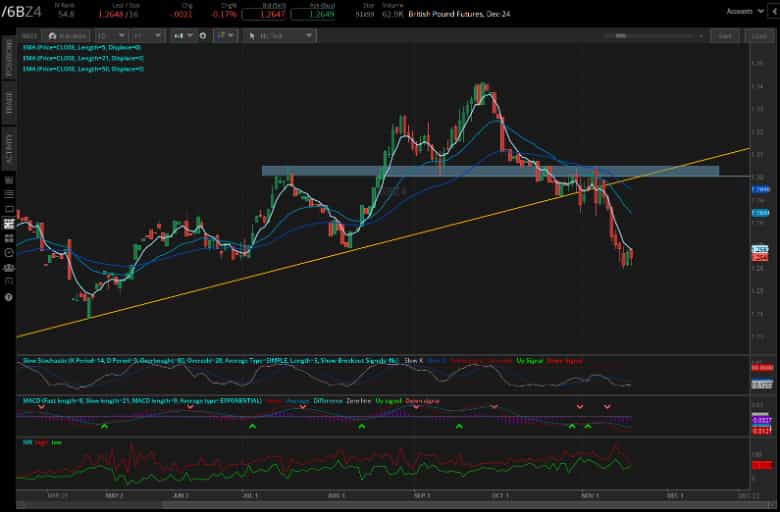This screenshot has width=780, height=515.
Task: Click the NOV 1 date label on time axis
Action: click(590, 496)
